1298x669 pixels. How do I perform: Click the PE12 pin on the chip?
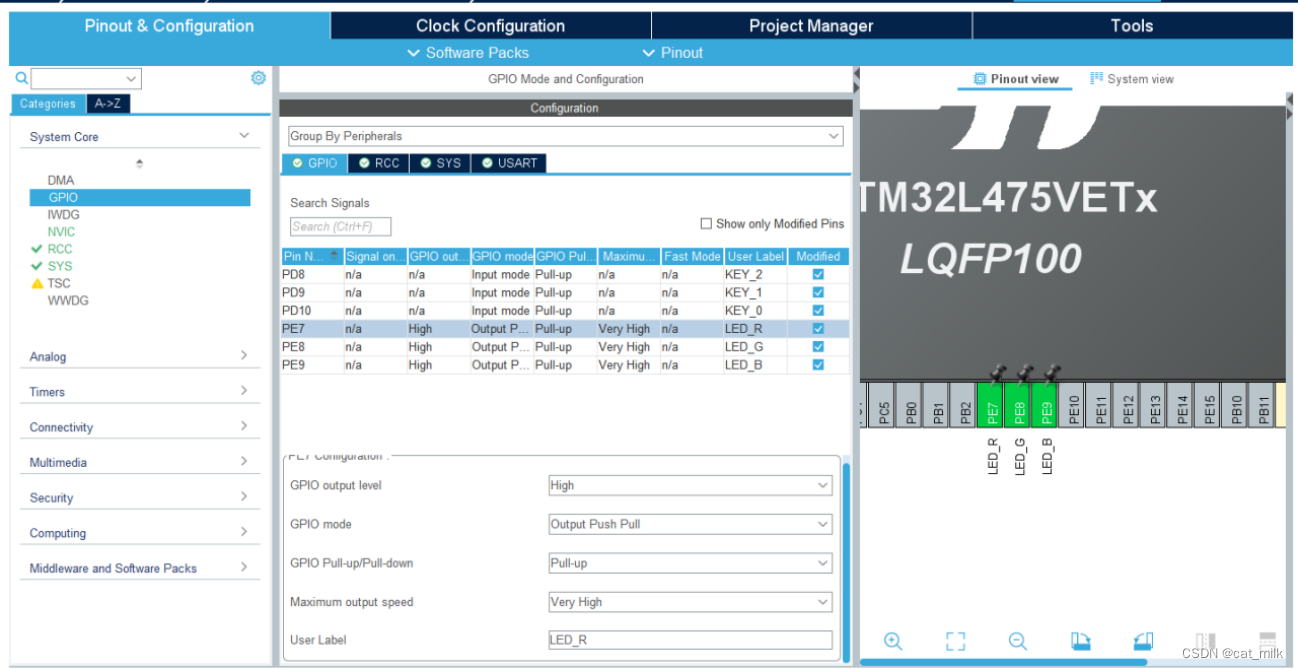(1127, 407)
